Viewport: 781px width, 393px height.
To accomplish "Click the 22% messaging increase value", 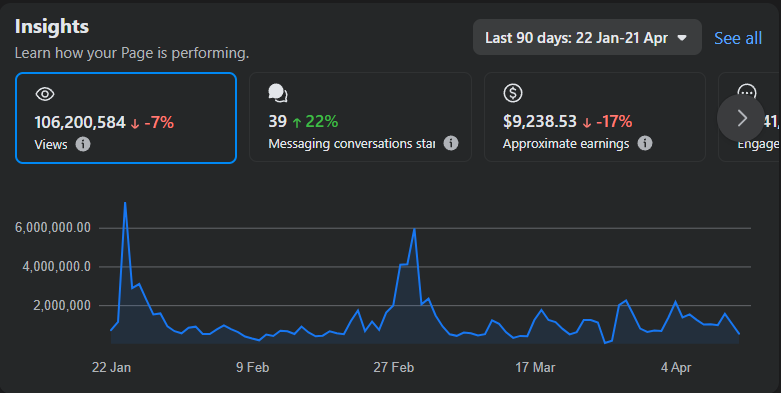I will point(322,121).
